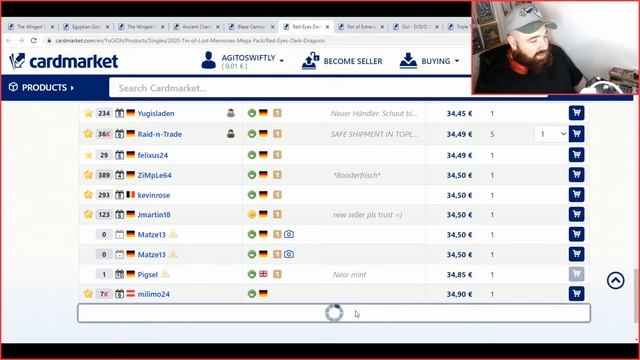Add Jmartin18 offer to cart
This screenshot has width=640, height=360.
click(x=576, y=214)
